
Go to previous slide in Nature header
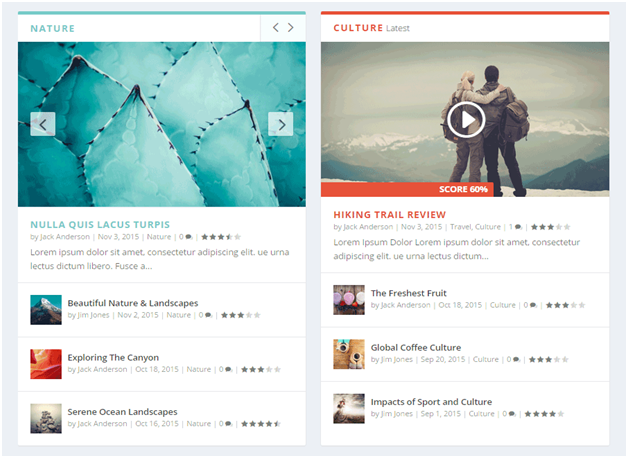coord(276,28)
